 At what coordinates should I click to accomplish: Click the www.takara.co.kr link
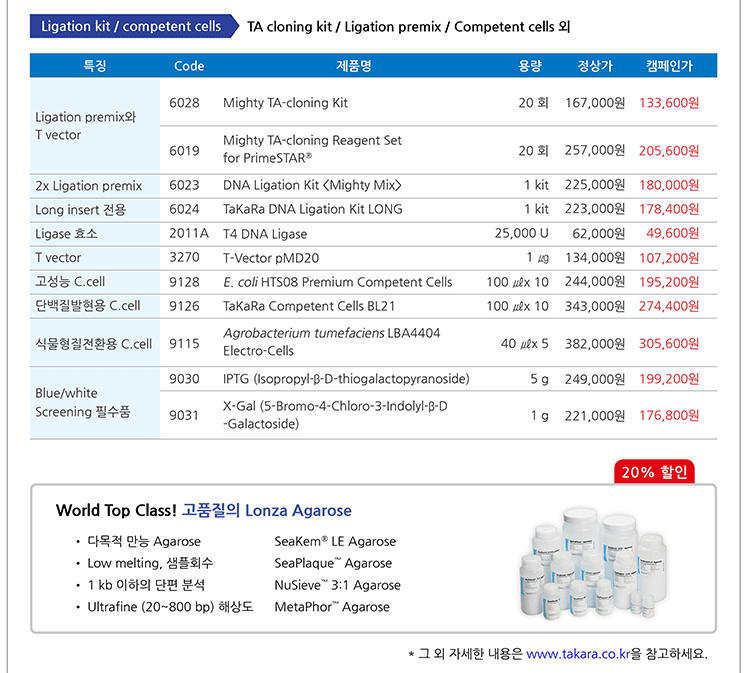[578, 653]
